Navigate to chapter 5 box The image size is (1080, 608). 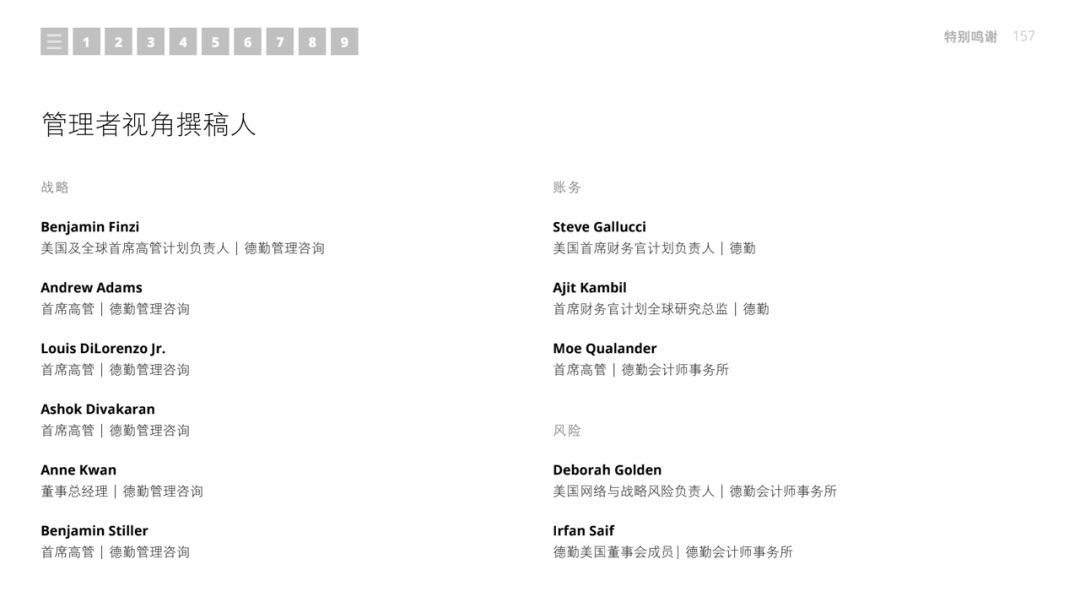pyautogui.click(x=216, y=41)
